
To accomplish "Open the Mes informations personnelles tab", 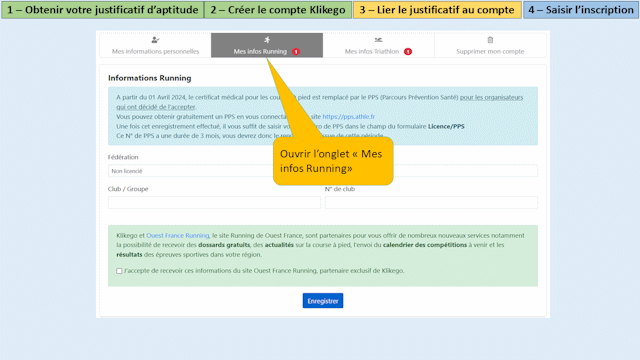I will click(x=155, y=45).
